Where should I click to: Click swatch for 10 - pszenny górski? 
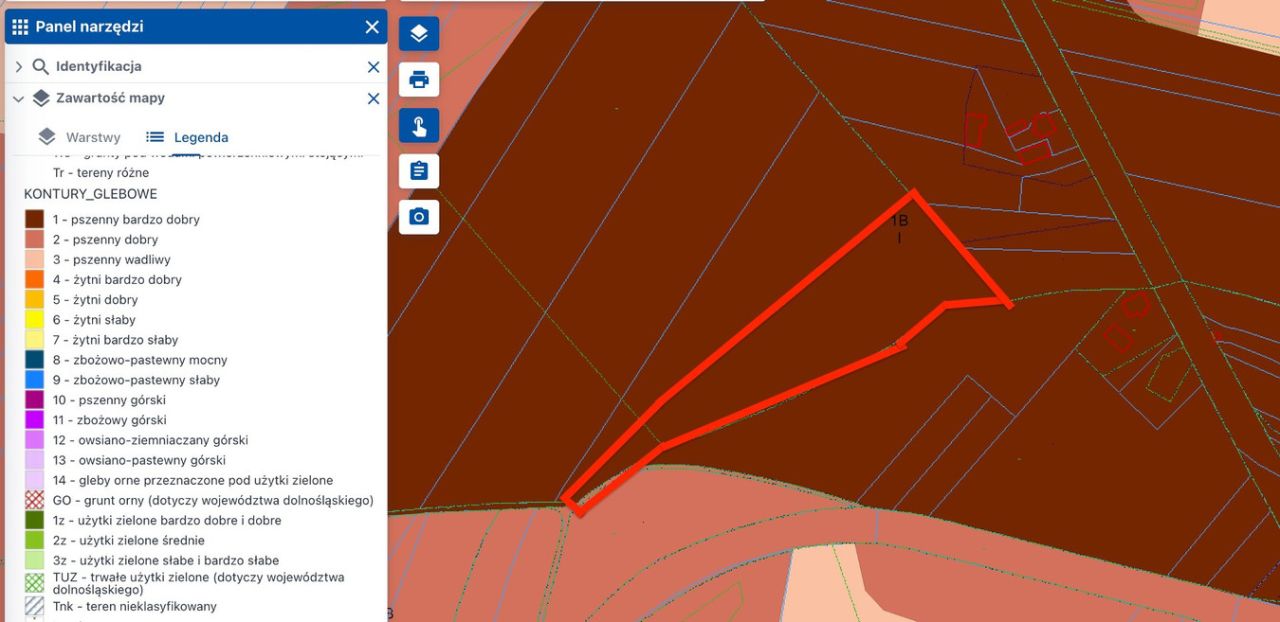click(34, 400)
